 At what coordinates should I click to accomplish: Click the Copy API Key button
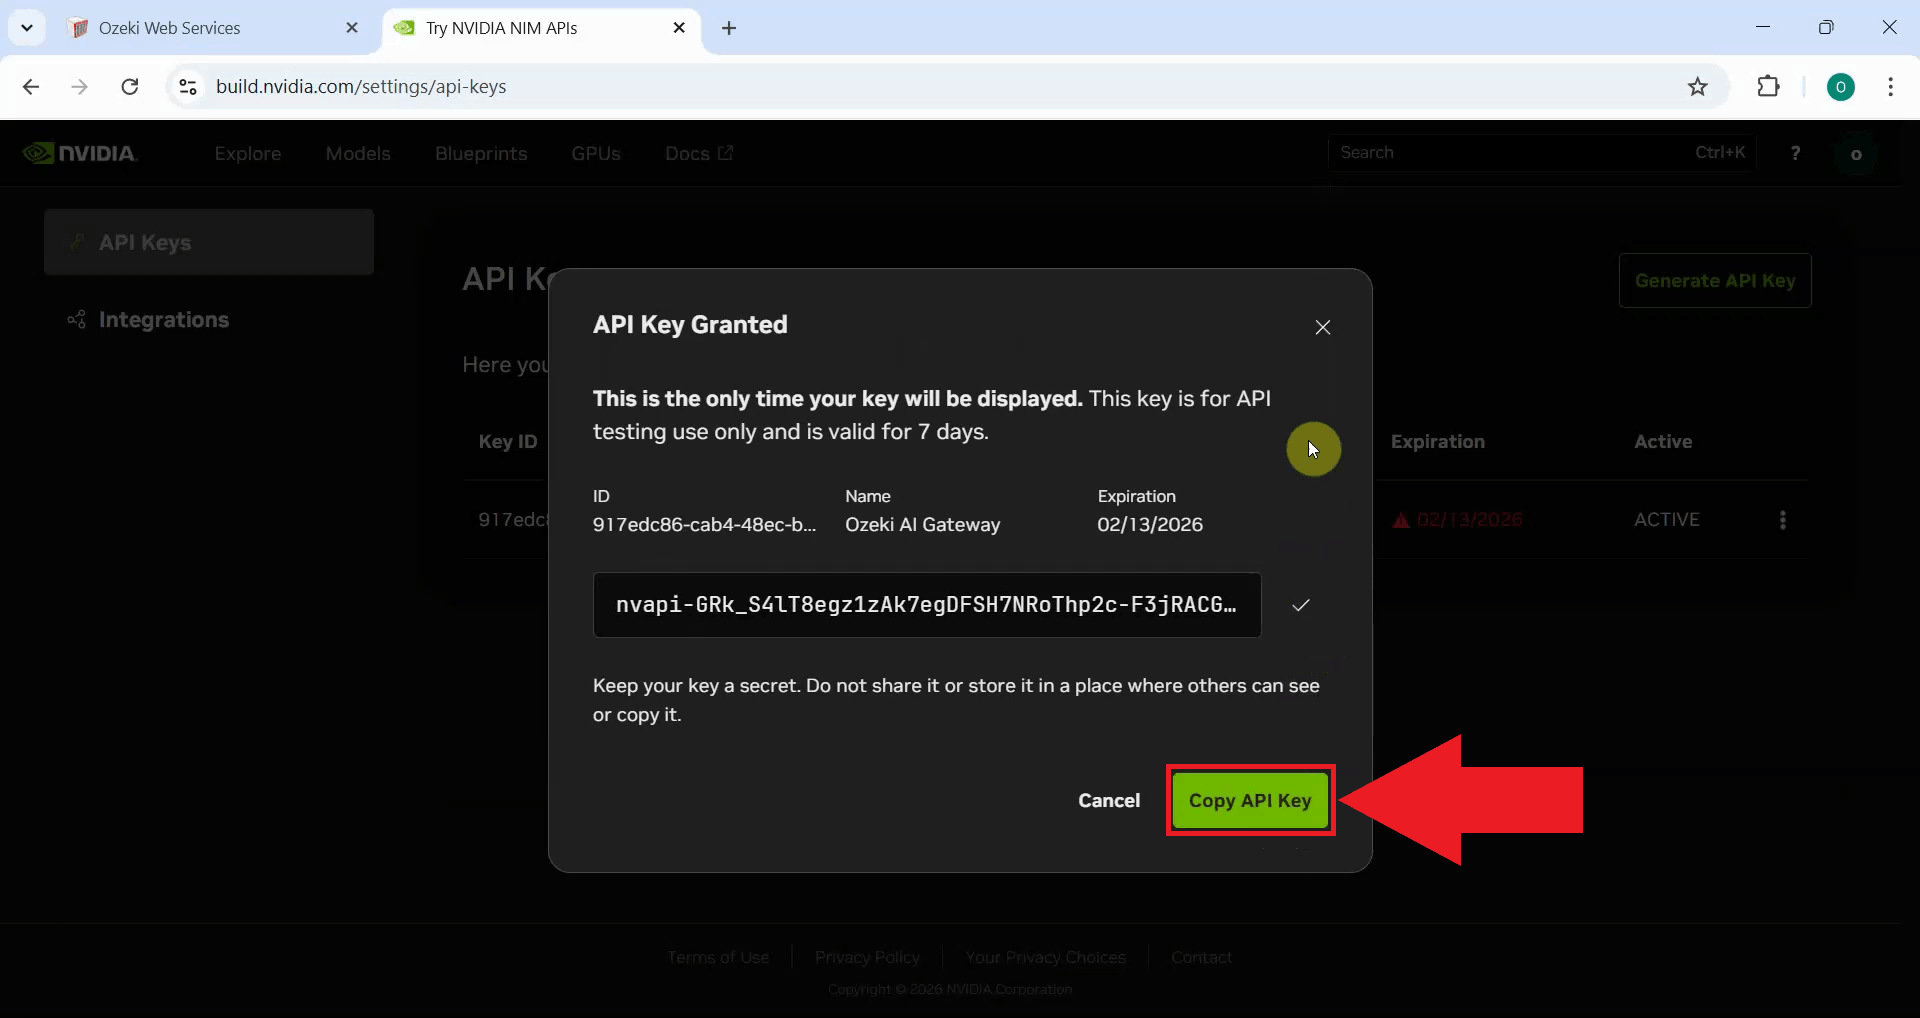[x=1250, y=800]
